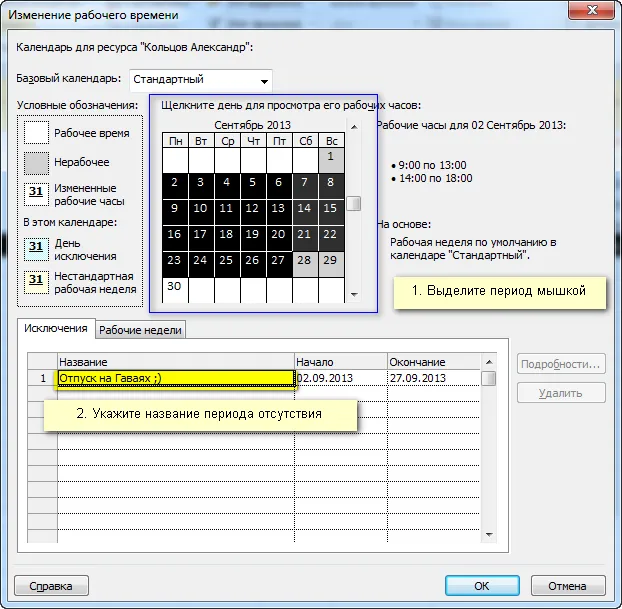Screen dimensions: 622x609
Task: Select the 'Исключения' tab
Action: click(x=56, y=329)
